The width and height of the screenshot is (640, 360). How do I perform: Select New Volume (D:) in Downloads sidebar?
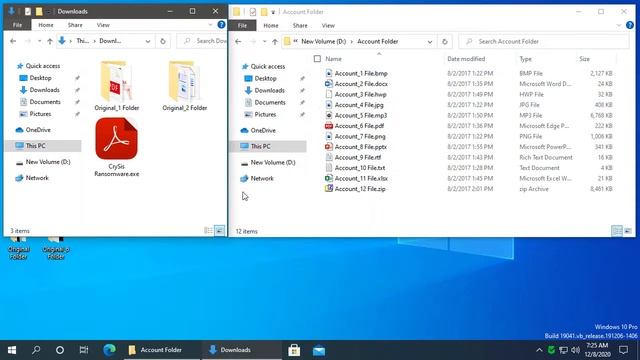tap(48, 162)
